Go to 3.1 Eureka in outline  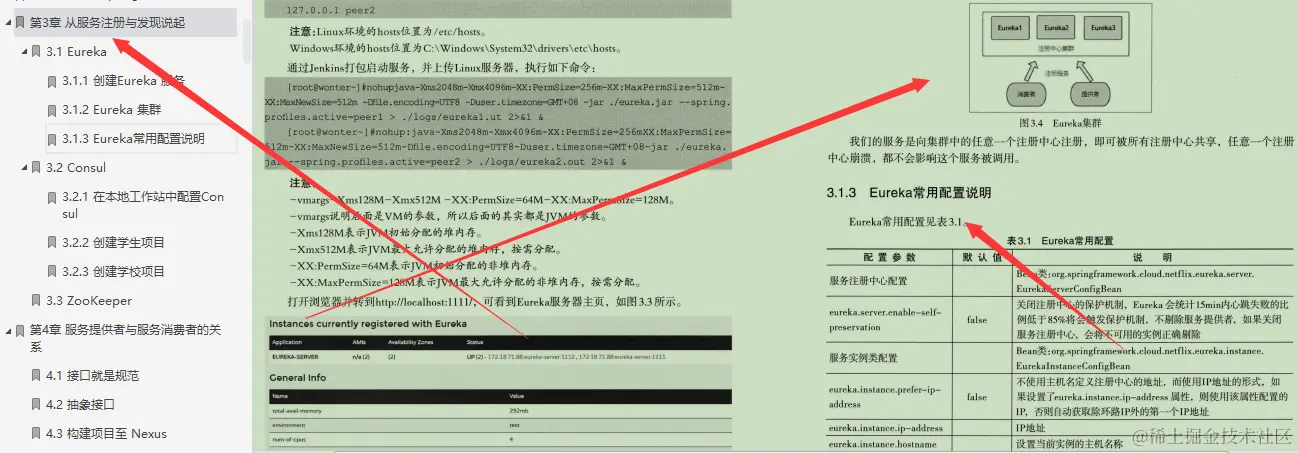76,52
